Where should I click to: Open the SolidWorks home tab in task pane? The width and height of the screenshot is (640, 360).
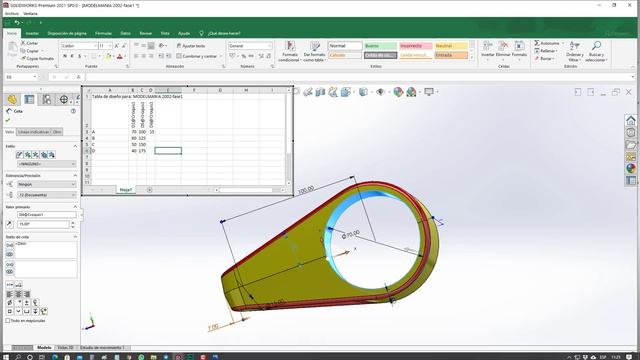[x=631, y=120]
